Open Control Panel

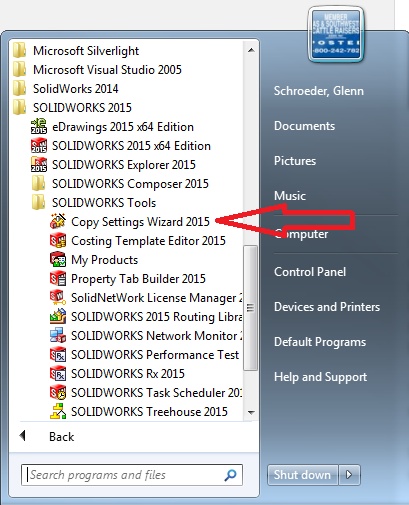[x=310, y=272]
